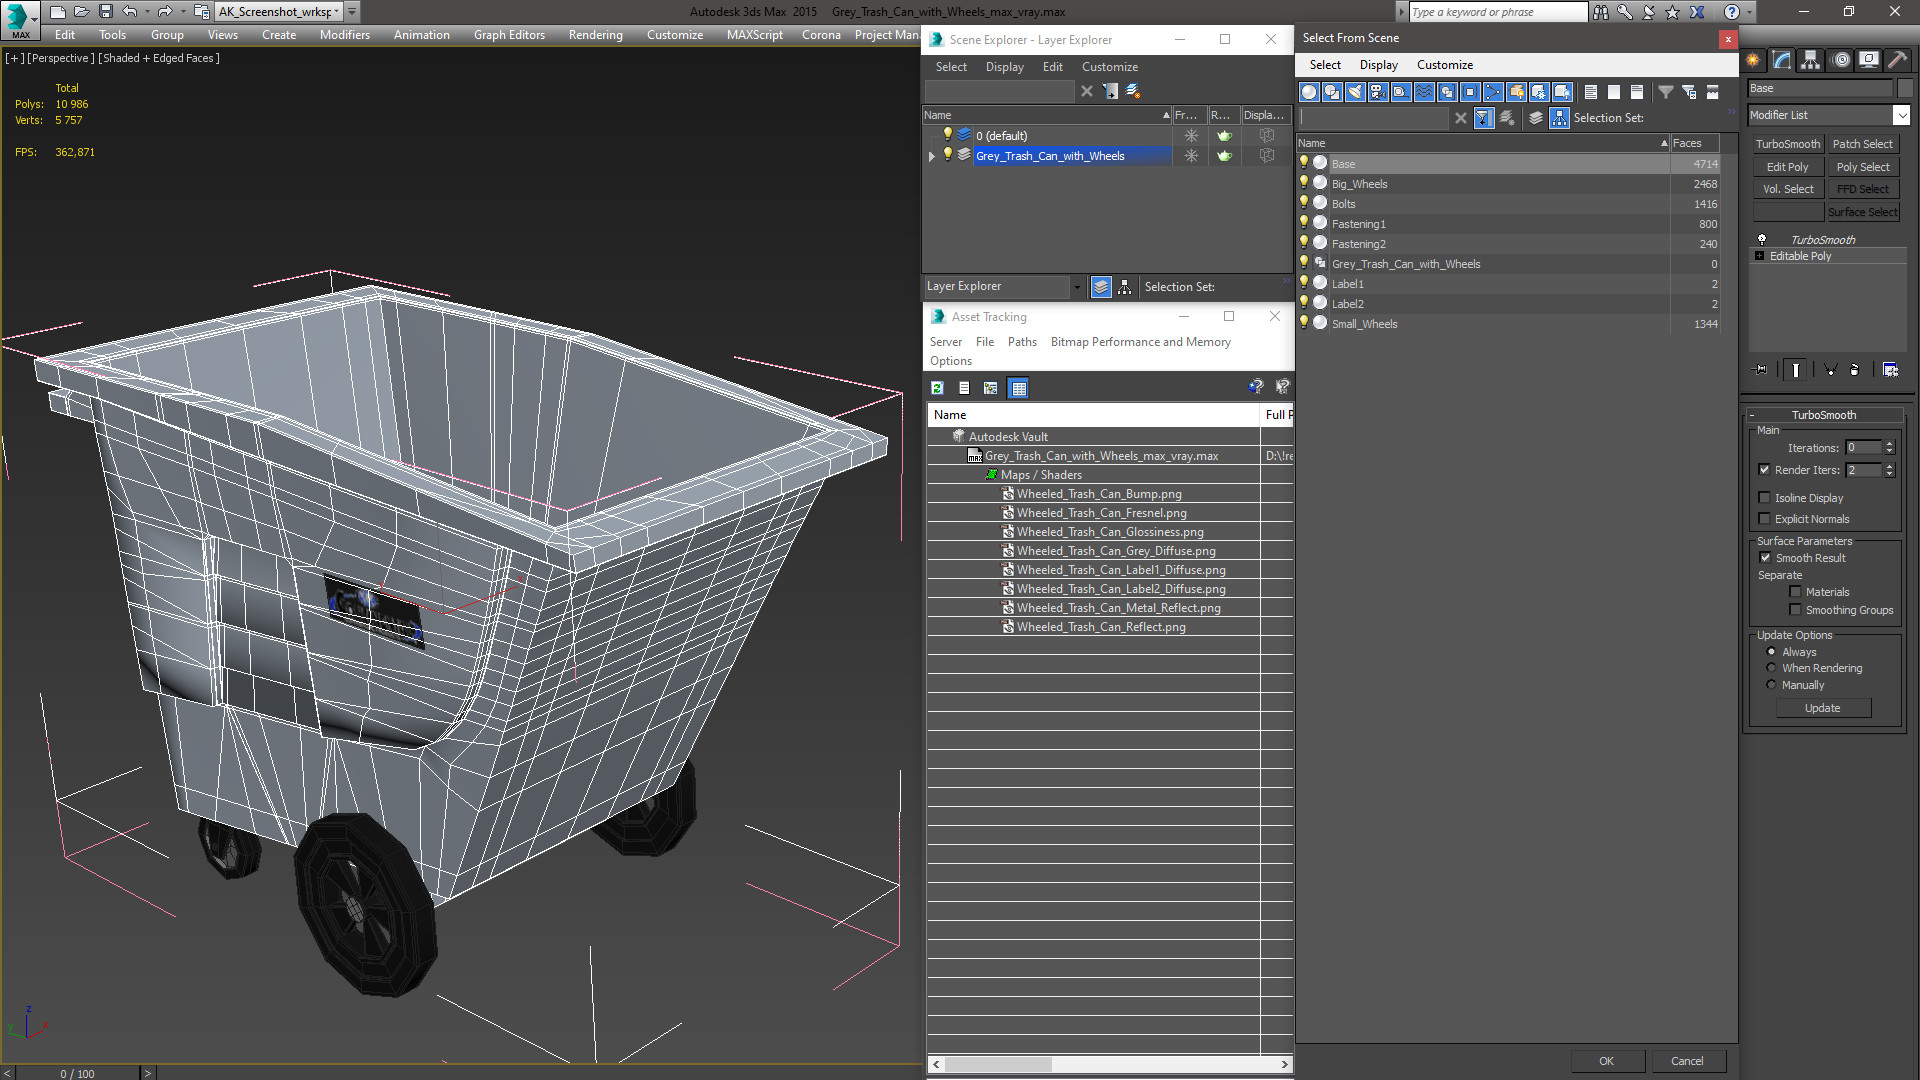Viewport: 1920px width, 1080px height.
Task: Click the Edit Poly modifier button
Action: click(x=1787, y=167)
